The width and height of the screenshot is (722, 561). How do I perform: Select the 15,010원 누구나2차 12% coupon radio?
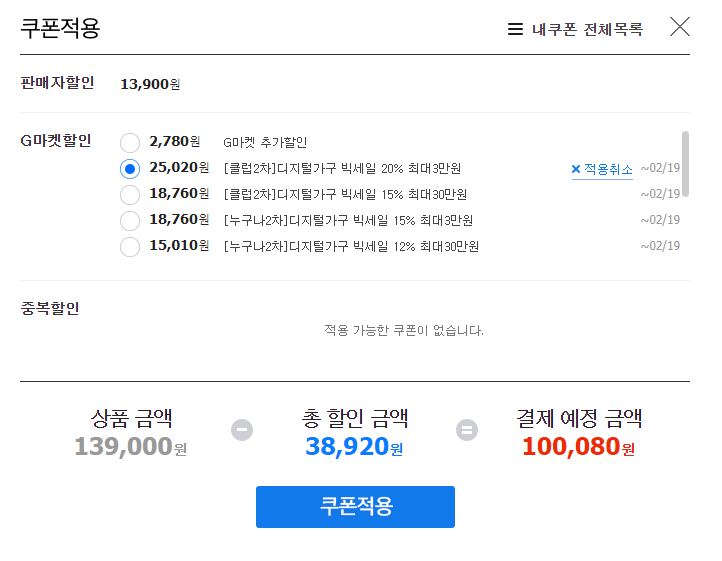[130, 247]
